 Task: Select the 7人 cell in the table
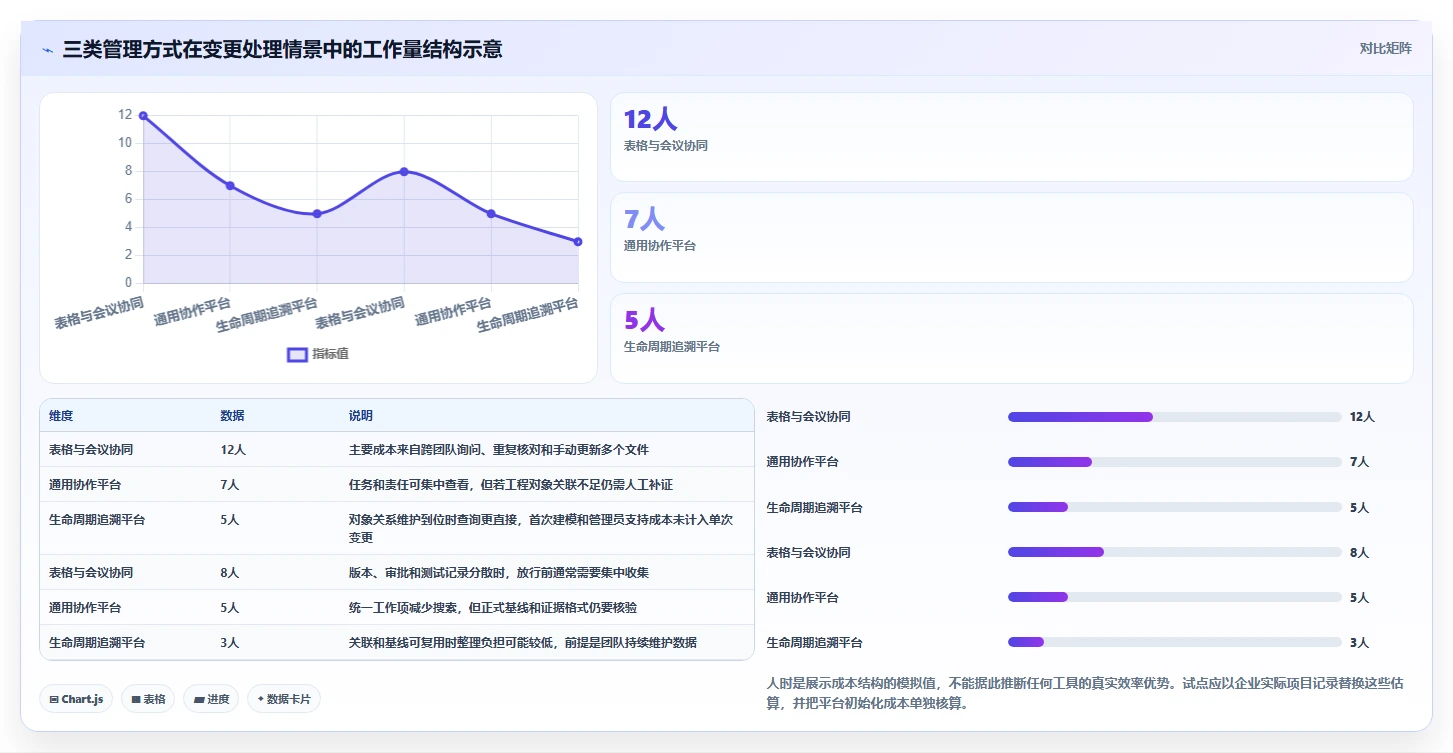click(x=230, y=485)
